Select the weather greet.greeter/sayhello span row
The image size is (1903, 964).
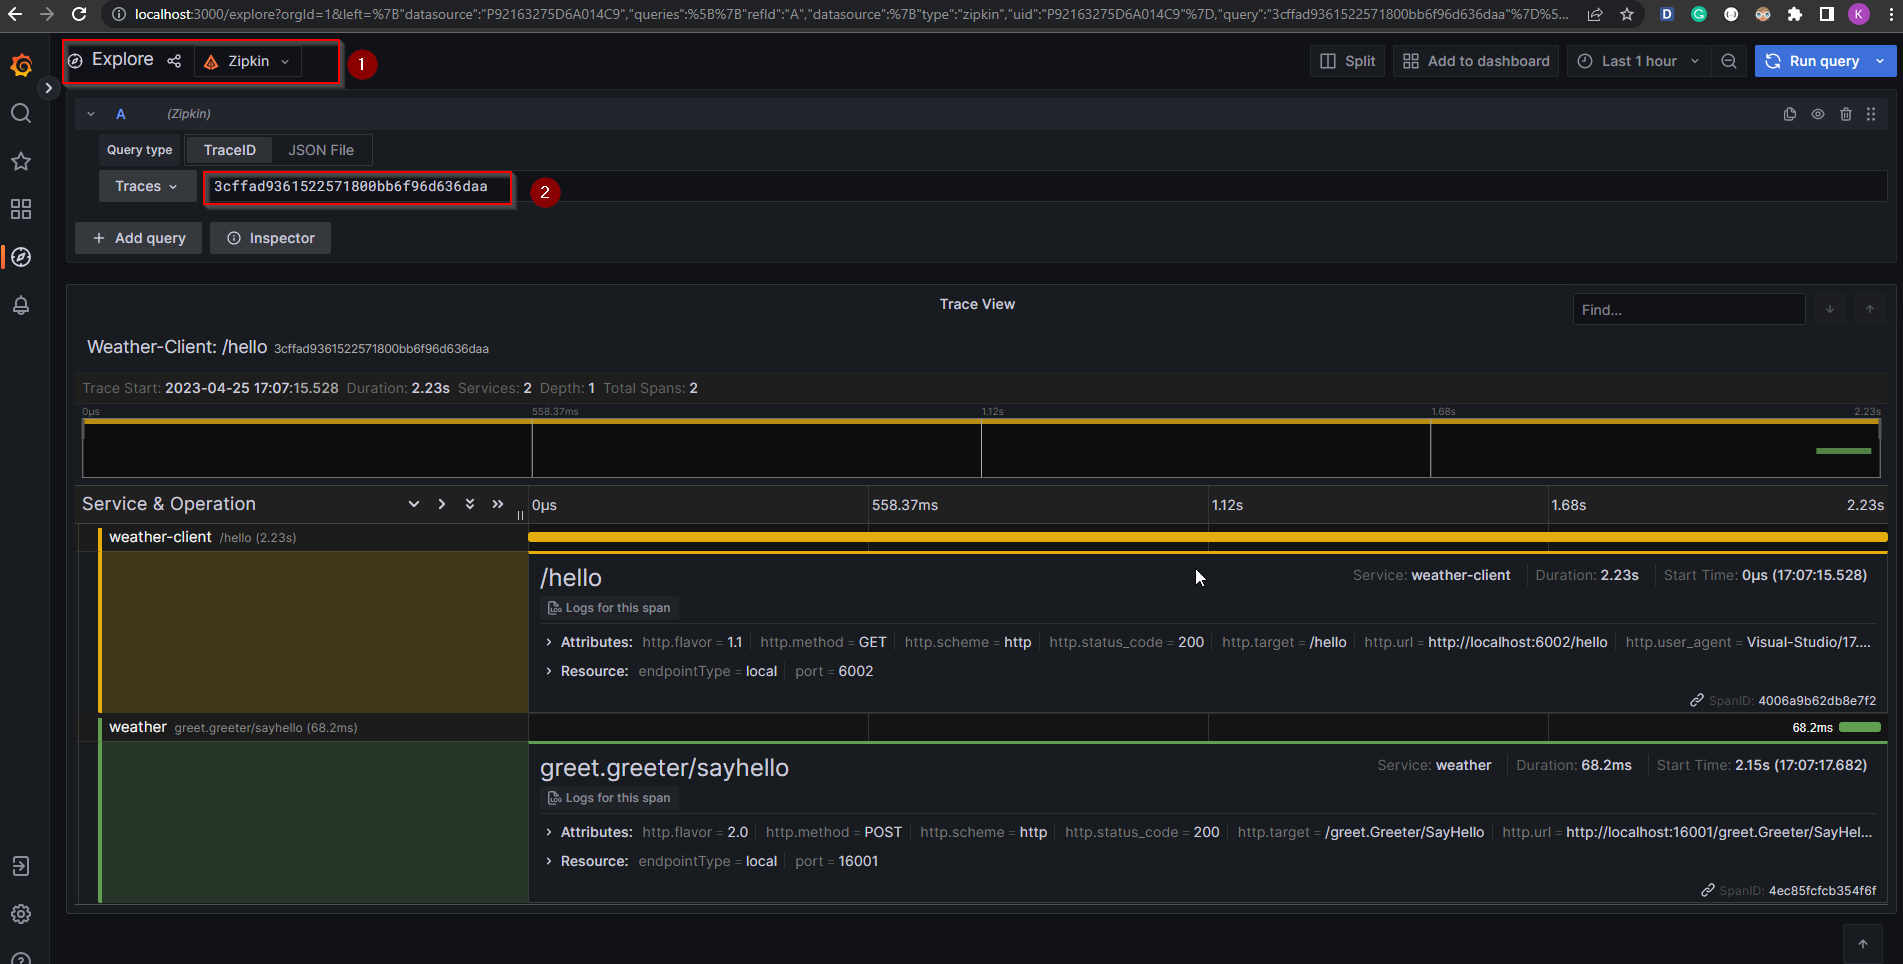tap(303, 727)
